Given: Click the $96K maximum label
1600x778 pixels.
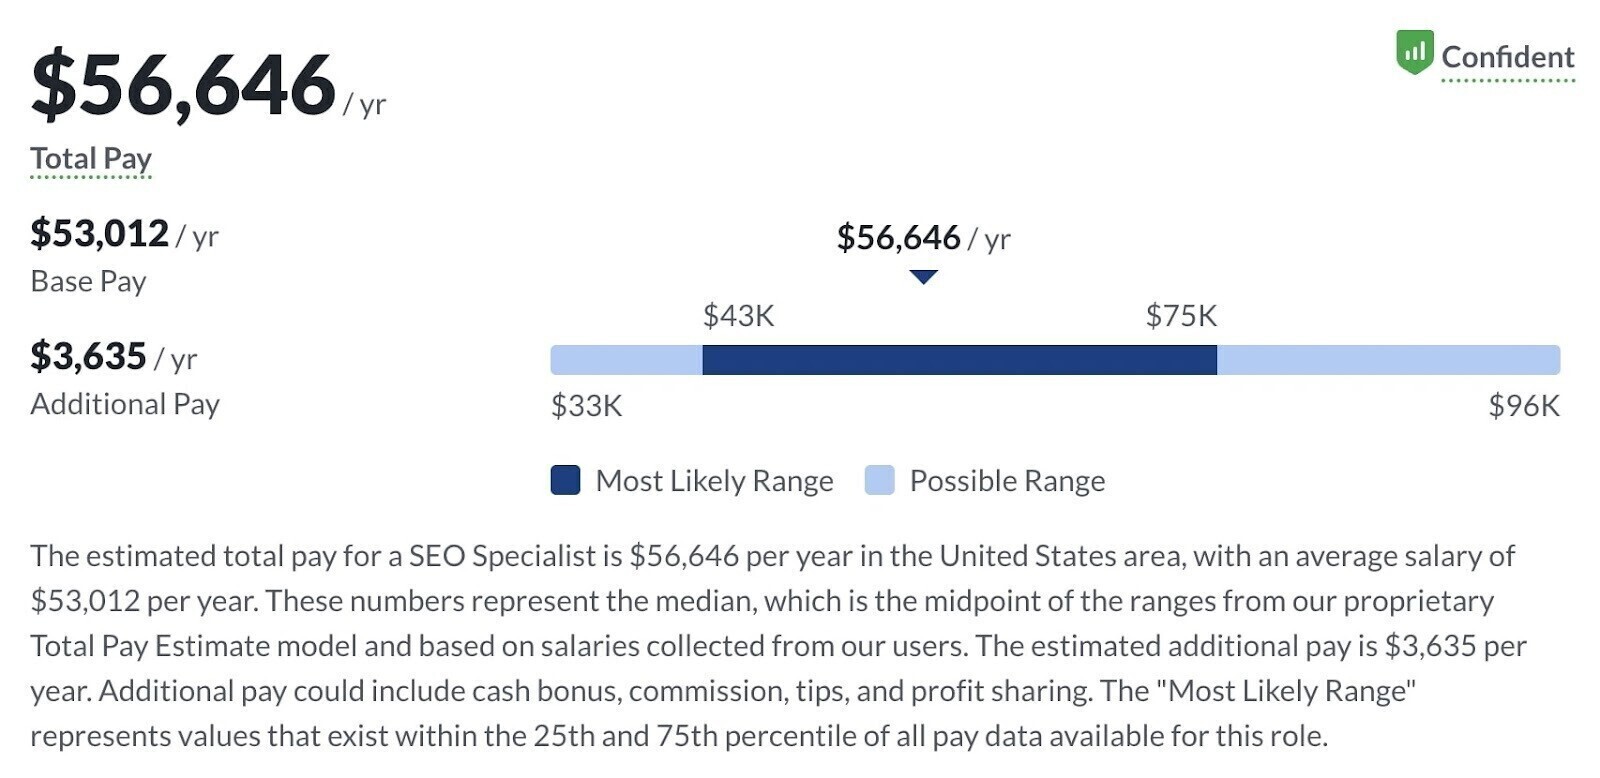Looking at the screenshot, I should (1524, 406).
